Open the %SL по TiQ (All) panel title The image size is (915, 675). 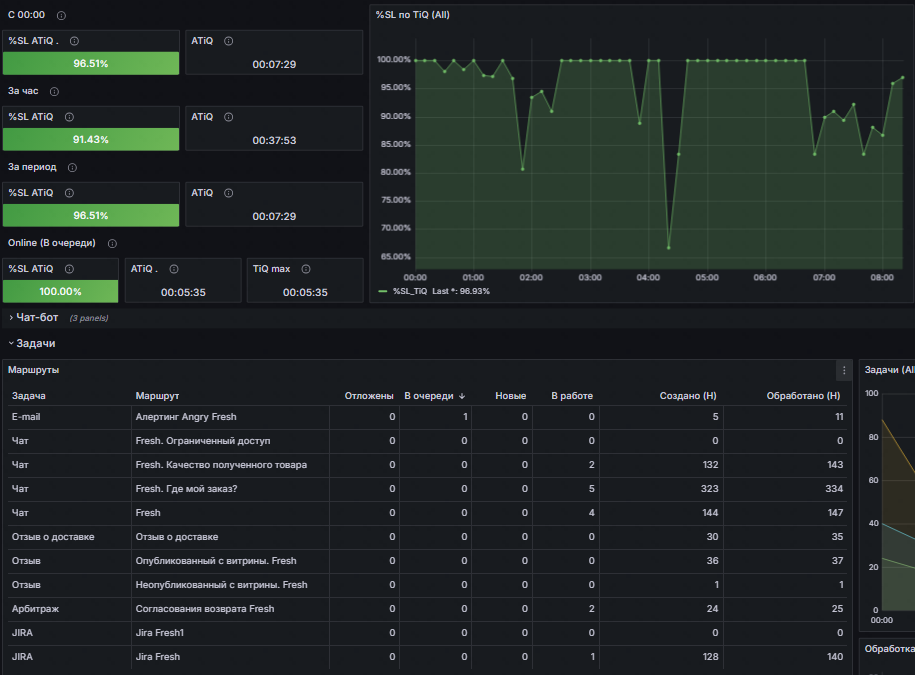click(x=412, y=15)
